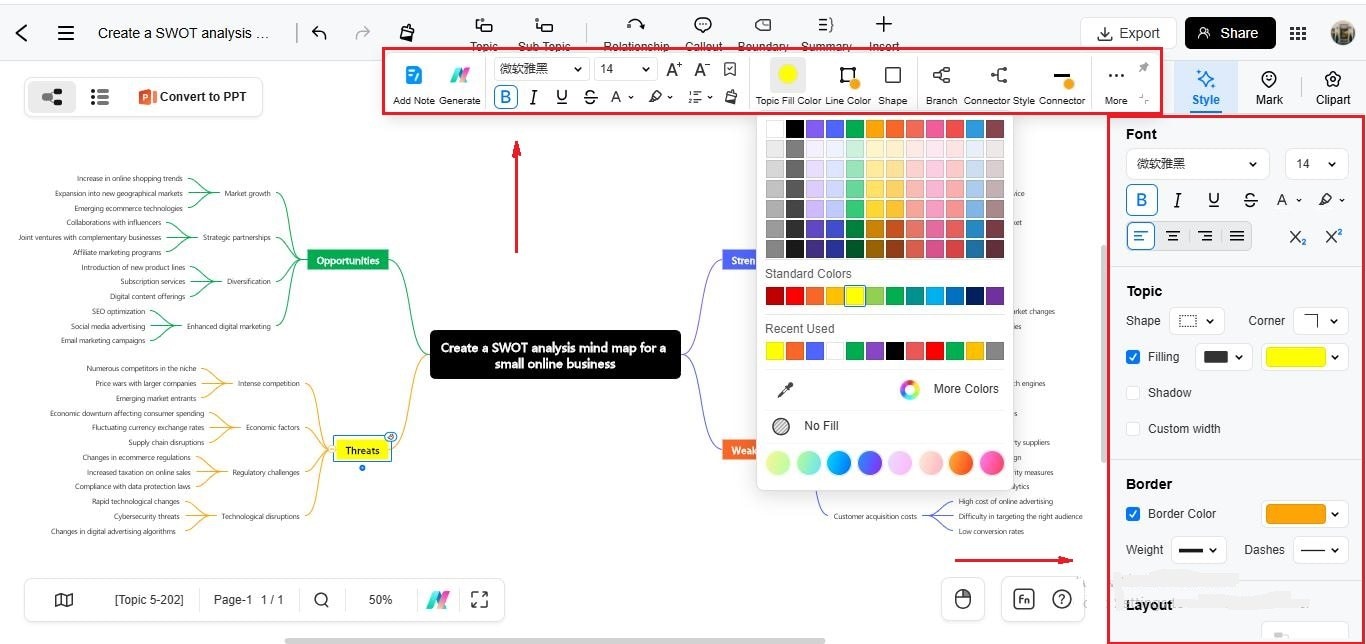Open the Dashes style dropdown under Border
This screenshot has height=644, width=1366.
(1320, 549)
